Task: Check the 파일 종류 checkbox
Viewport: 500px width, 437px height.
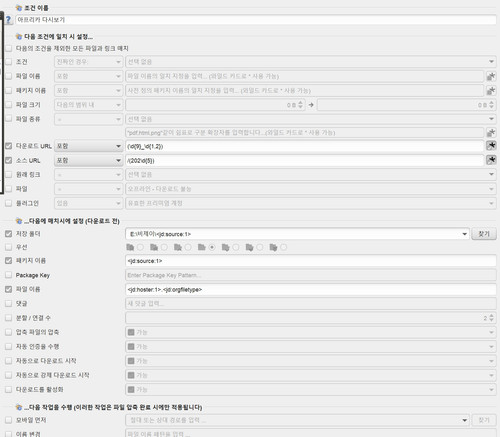Action: click(9, 119)
